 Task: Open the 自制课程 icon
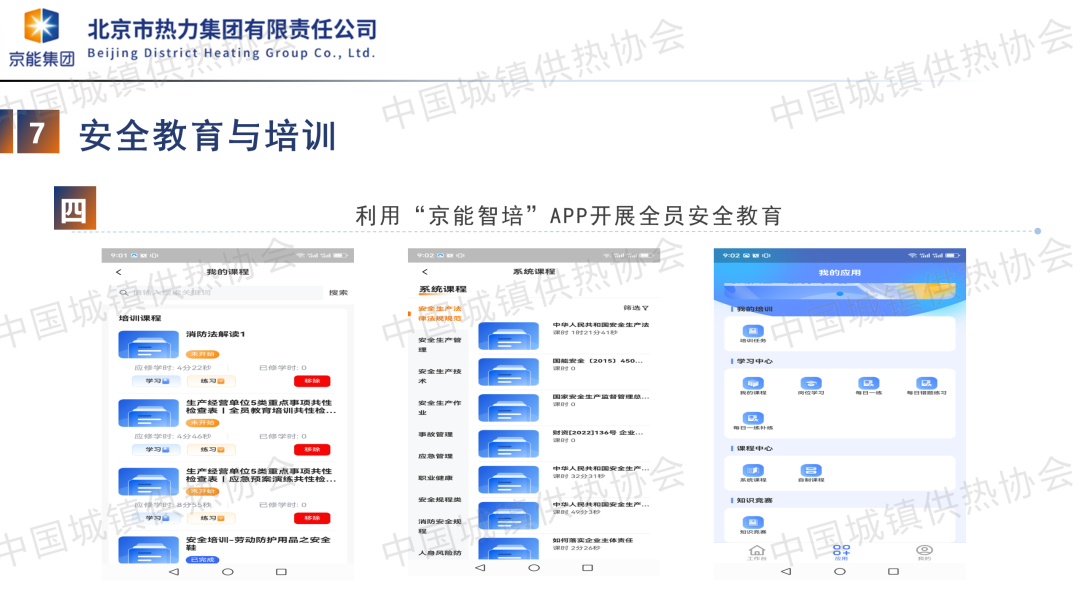(811, 472)
